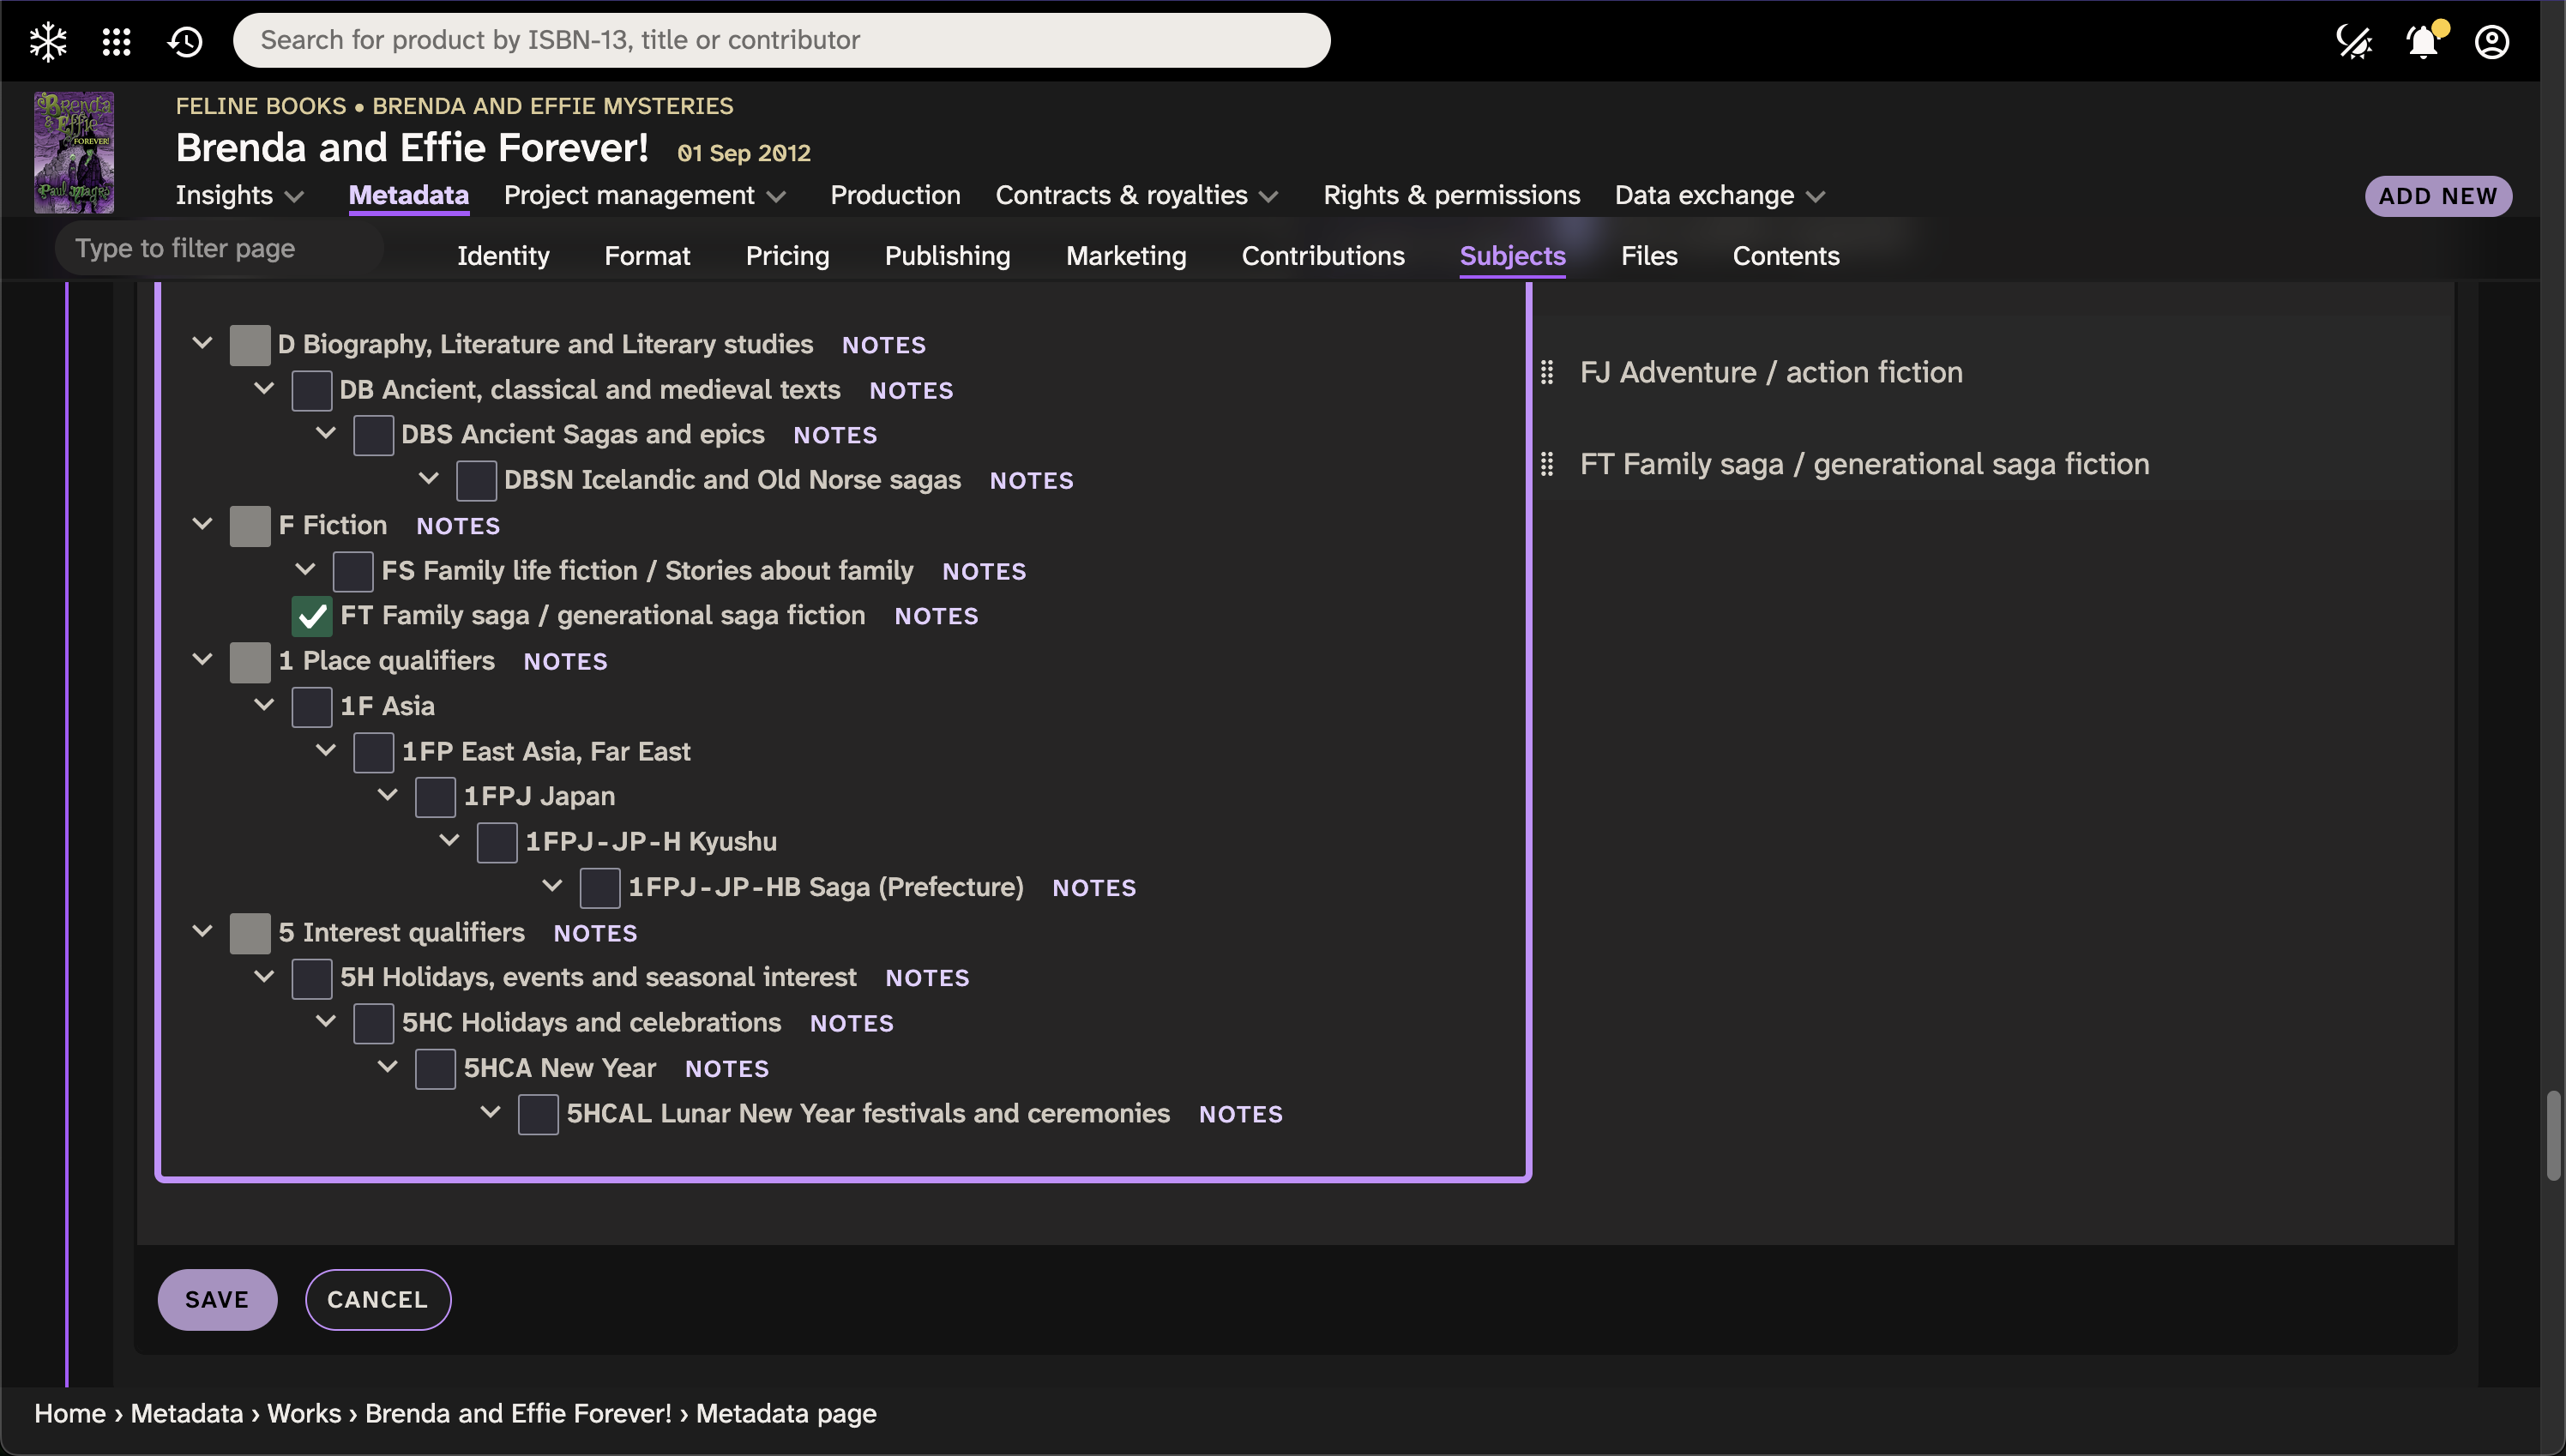This screenshot has width=2566, height=1456.
Task: Uncheck FT Family saga / generational saga fiction
Action: (312, 615)
